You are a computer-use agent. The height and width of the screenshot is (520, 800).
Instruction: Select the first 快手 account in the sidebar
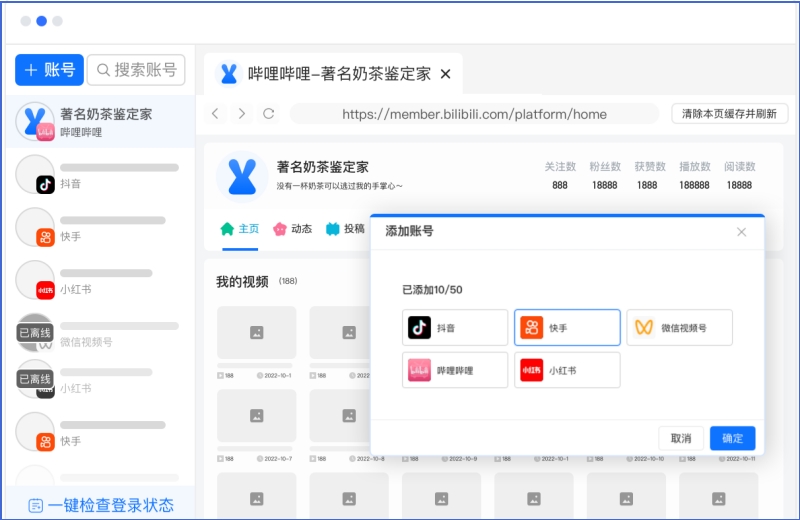coord(101,228)
